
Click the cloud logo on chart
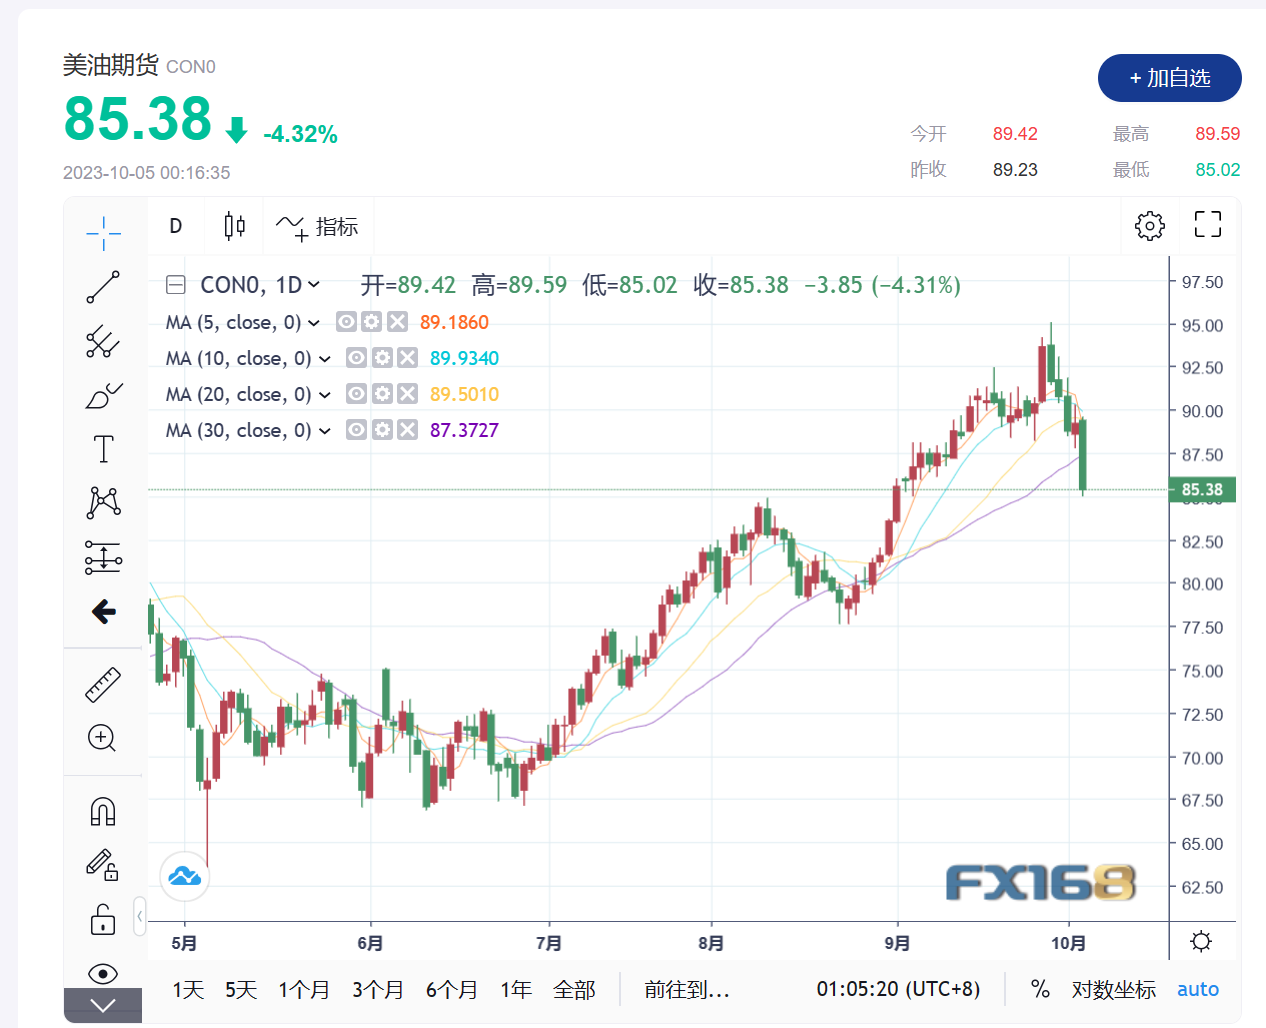[x=185, y=877]
